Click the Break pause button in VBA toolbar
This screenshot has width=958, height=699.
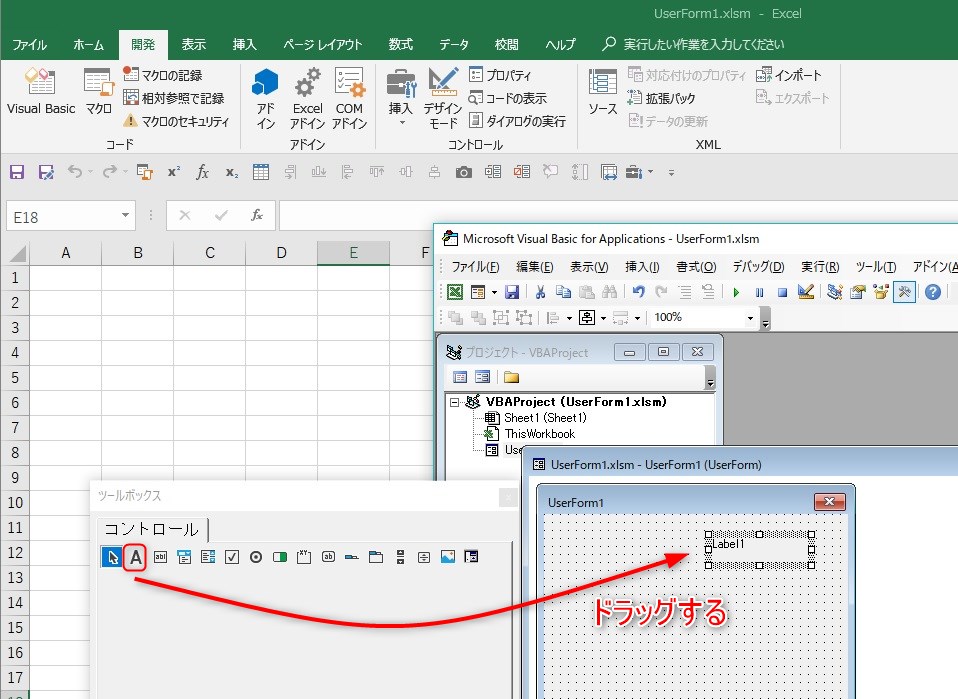click(759, 293)
